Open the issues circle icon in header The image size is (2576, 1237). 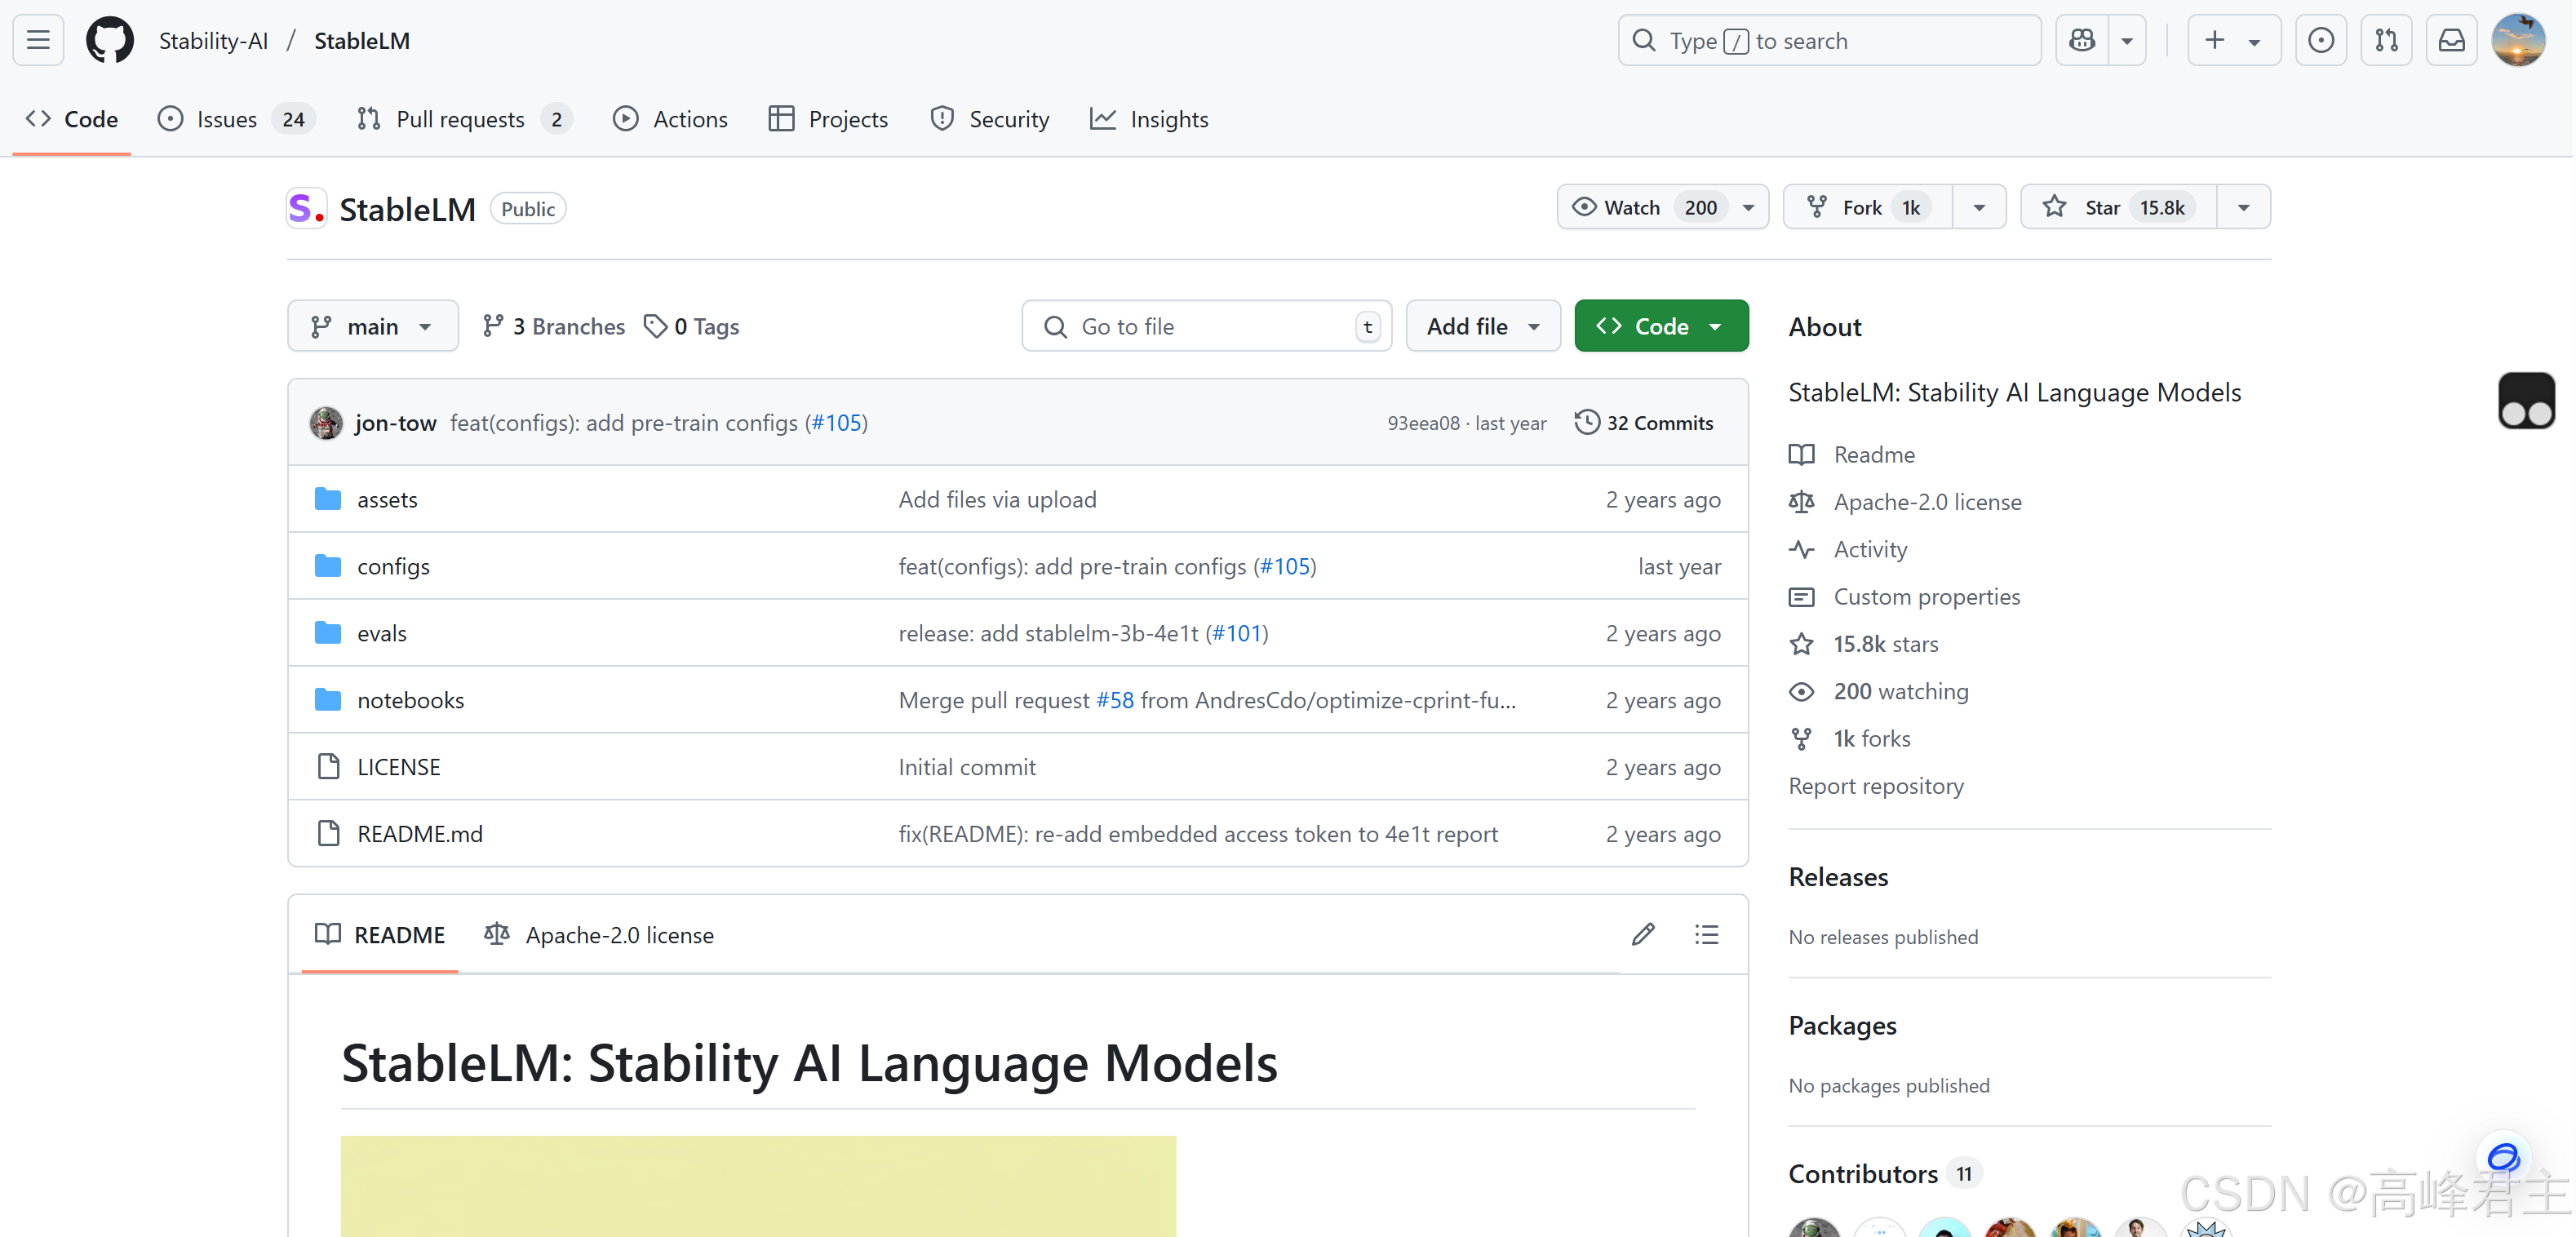point(2320,40)
